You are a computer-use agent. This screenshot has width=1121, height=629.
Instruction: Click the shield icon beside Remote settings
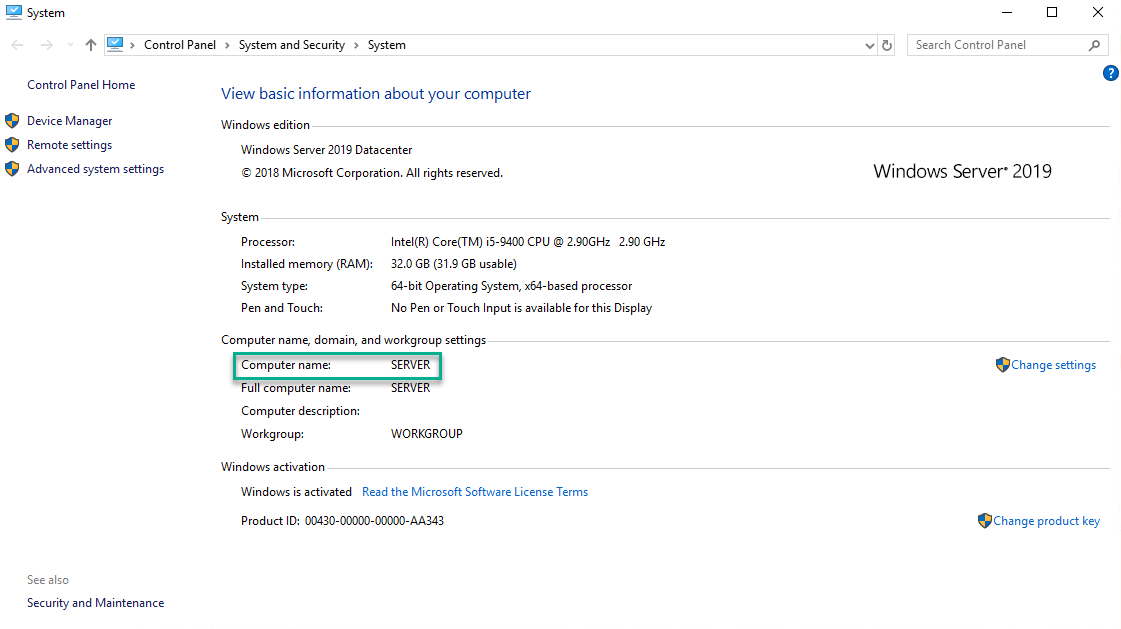pyautogui.click(x=12, y=144)
